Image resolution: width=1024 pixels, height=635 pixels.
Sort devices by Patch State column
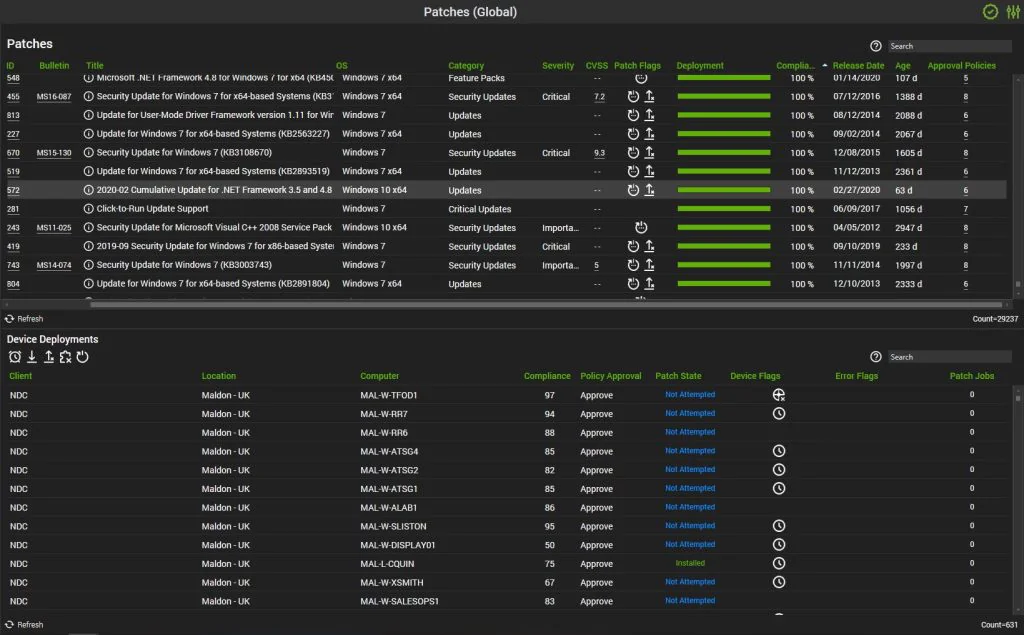tap(678, 376)
